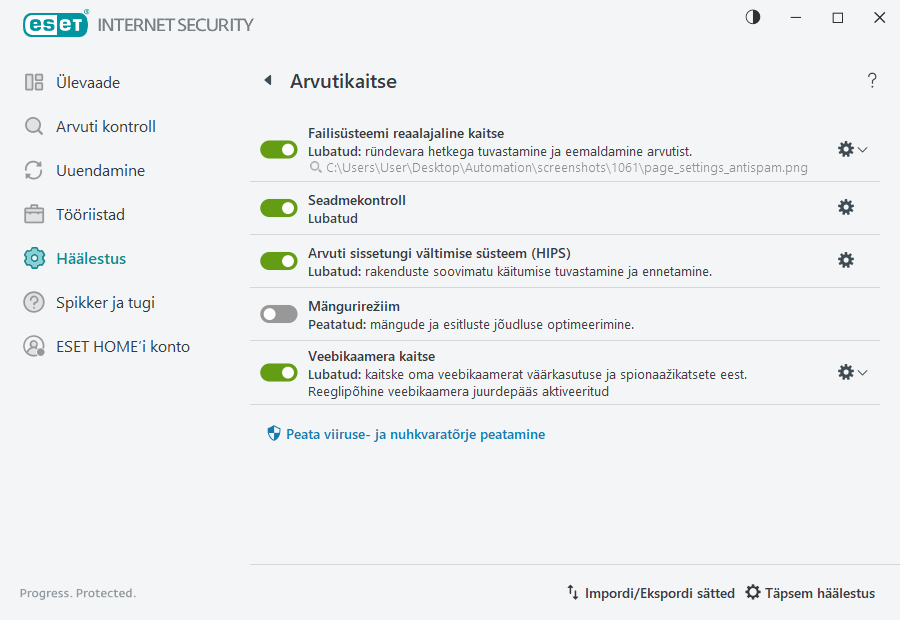Select the Ülevaade sidebar icon

tap(35, 82)
